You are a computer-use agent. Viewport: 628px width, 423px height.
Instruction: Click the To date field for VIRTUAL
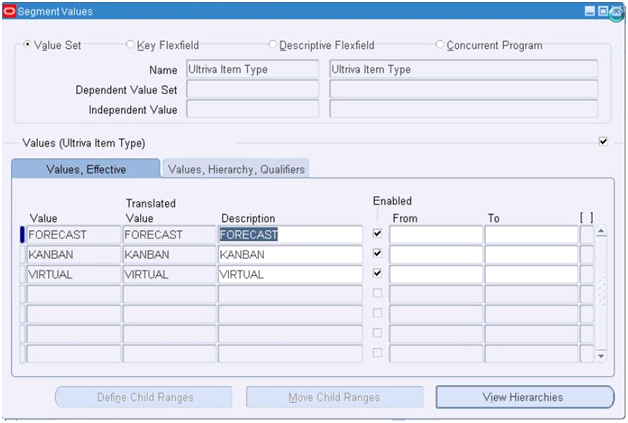pyautogui.click(x=531, y=275)
